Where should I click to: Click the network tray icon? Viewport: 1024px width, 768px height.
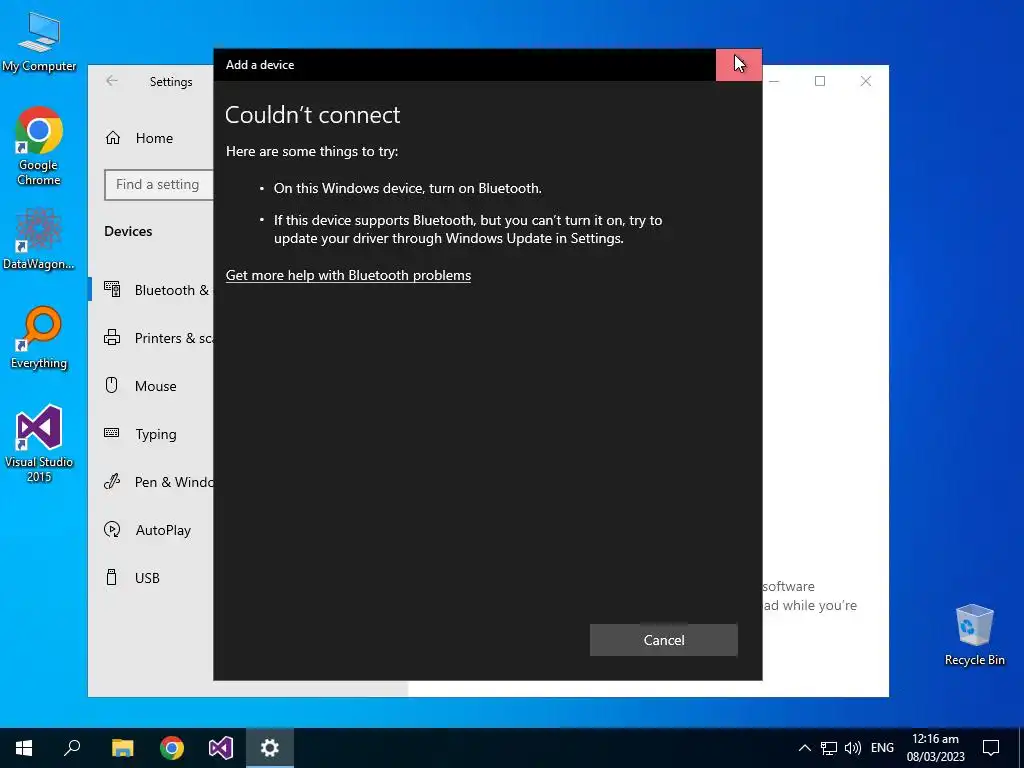(x=829, y=748)
